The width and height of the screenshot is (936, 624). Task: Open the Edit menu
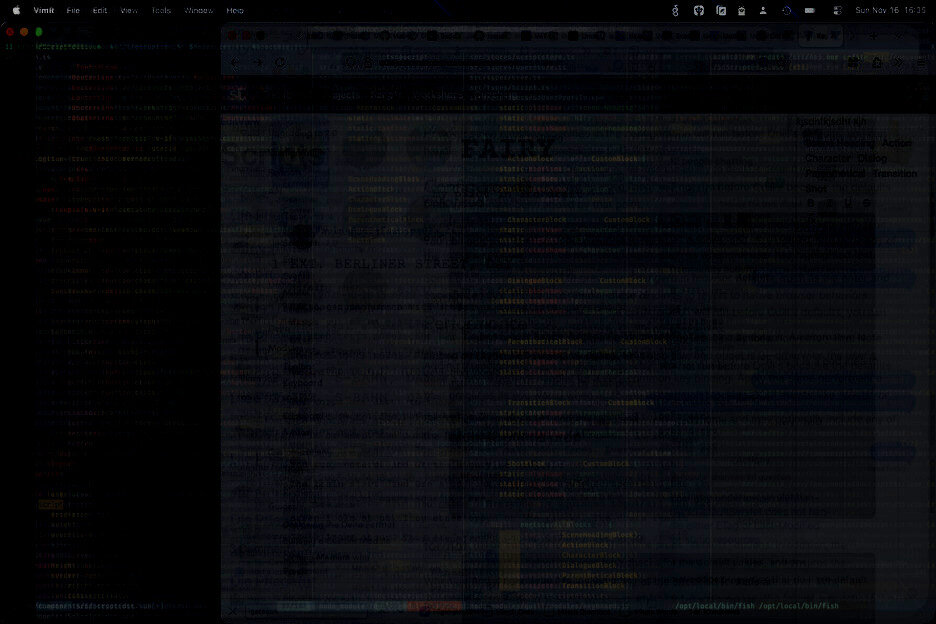(x=100, y=10)
